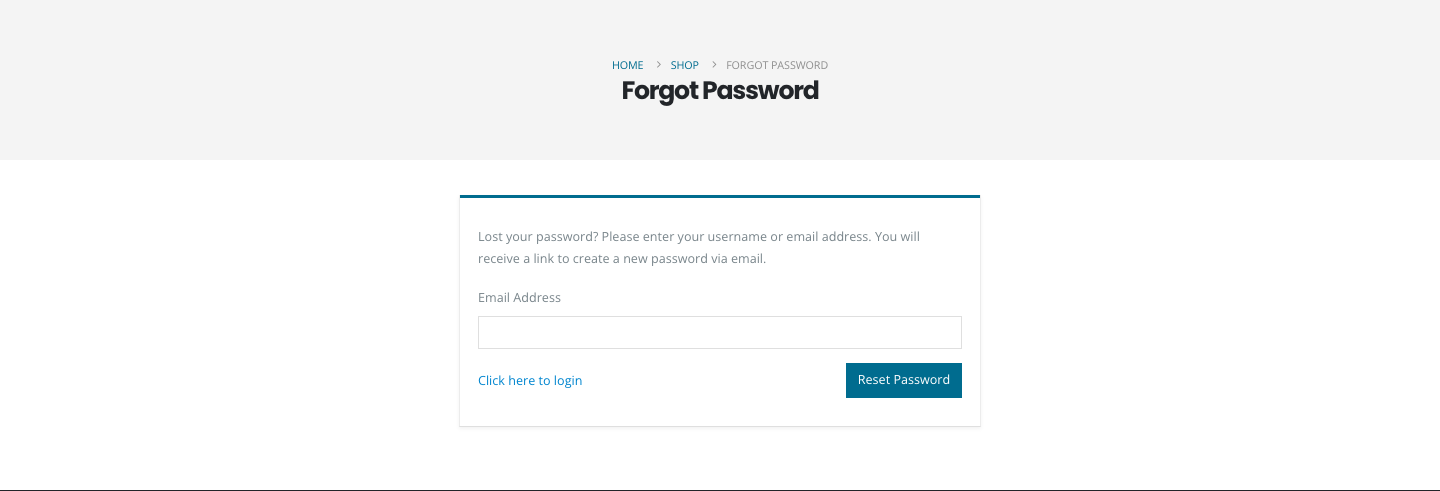
Task: Click the chevron between HOME and SHOP
Action: (x=657, y=65)
